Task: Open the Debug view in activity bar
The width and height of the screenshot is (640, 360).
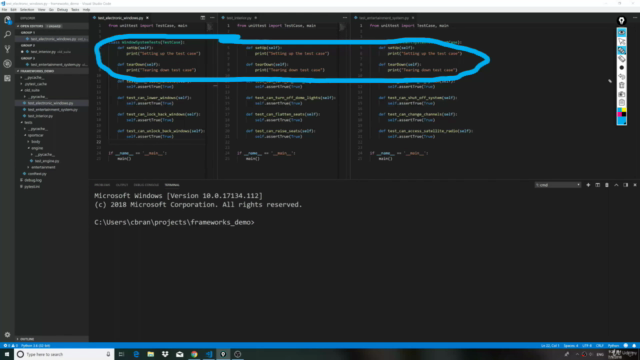Action: [7, 64]
